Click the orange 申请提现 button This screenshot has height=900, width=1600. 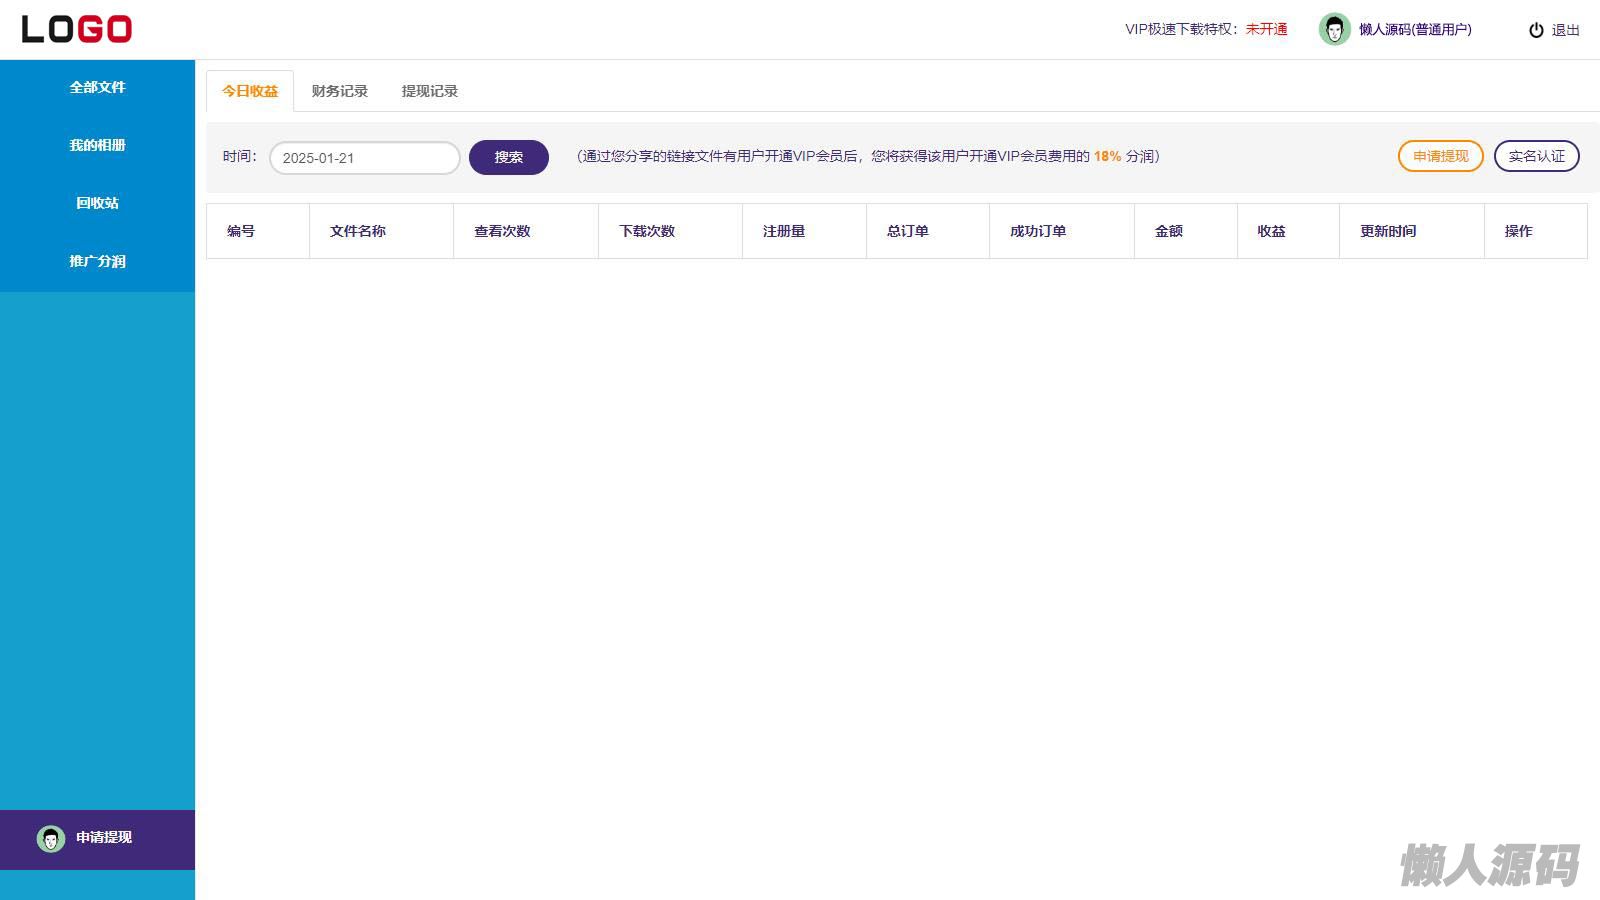pos(1440,156)
